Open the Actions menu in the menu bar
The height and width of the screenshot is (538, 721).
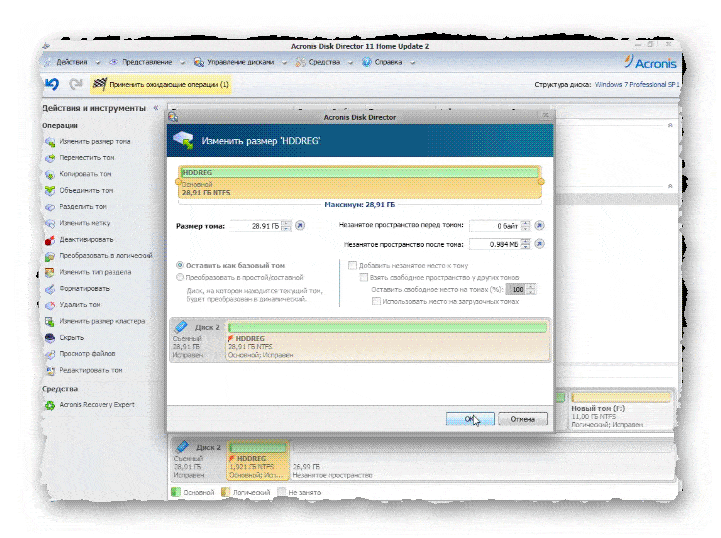tap(72, 62)
